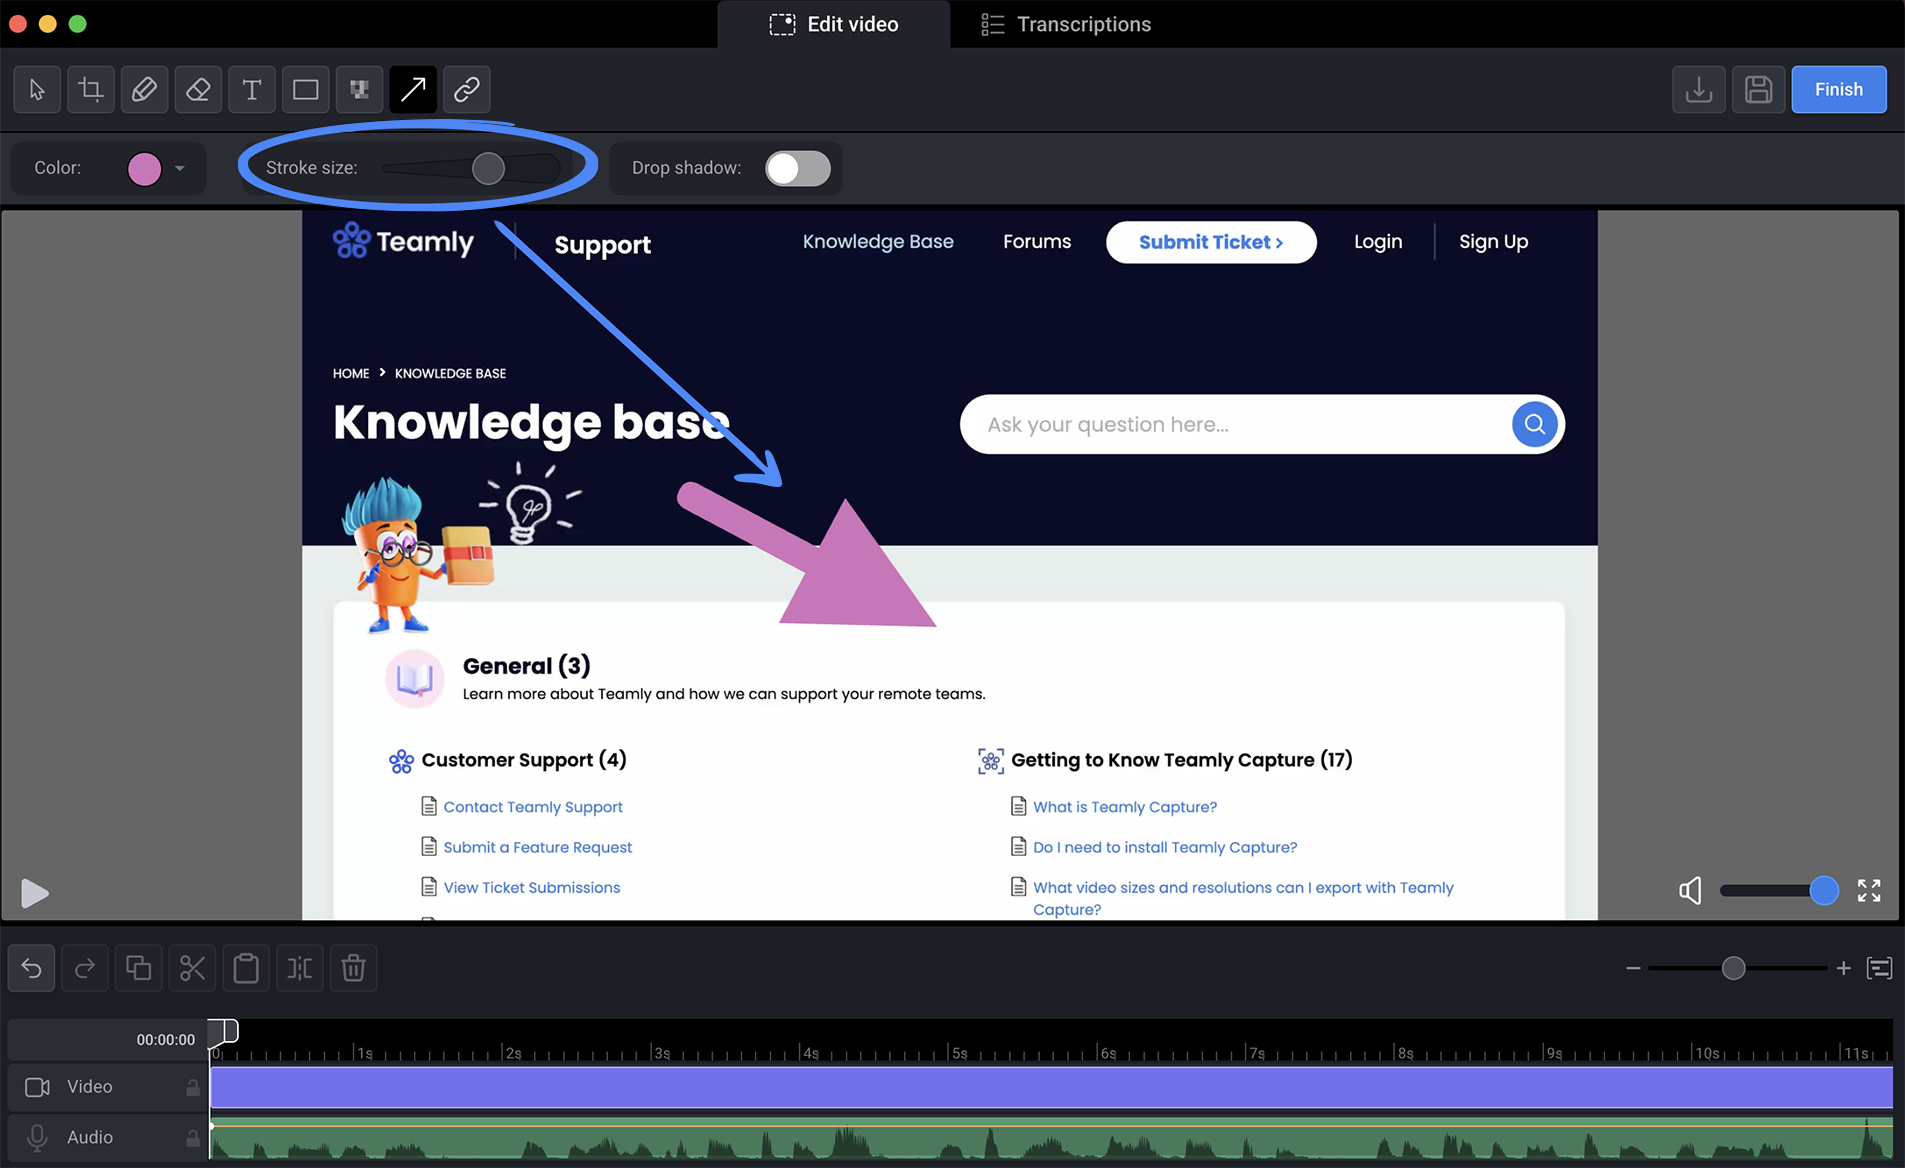Click the Finish button

click(1838, 90)
